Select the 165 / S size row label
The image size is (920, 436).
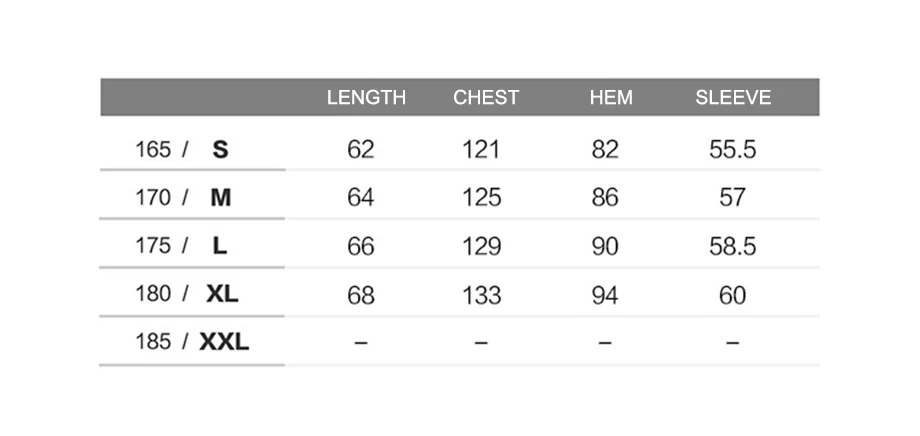pyautogui.click(x=182, y=150)
